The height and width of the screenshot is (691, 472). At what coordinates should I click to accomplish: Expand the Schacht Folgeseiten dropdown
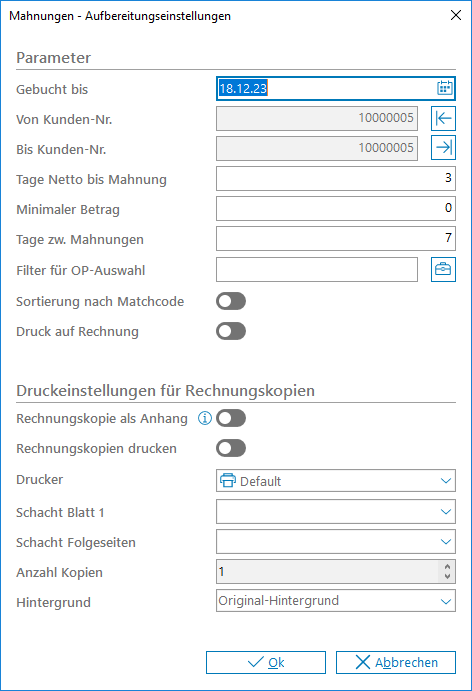(336, 541)
